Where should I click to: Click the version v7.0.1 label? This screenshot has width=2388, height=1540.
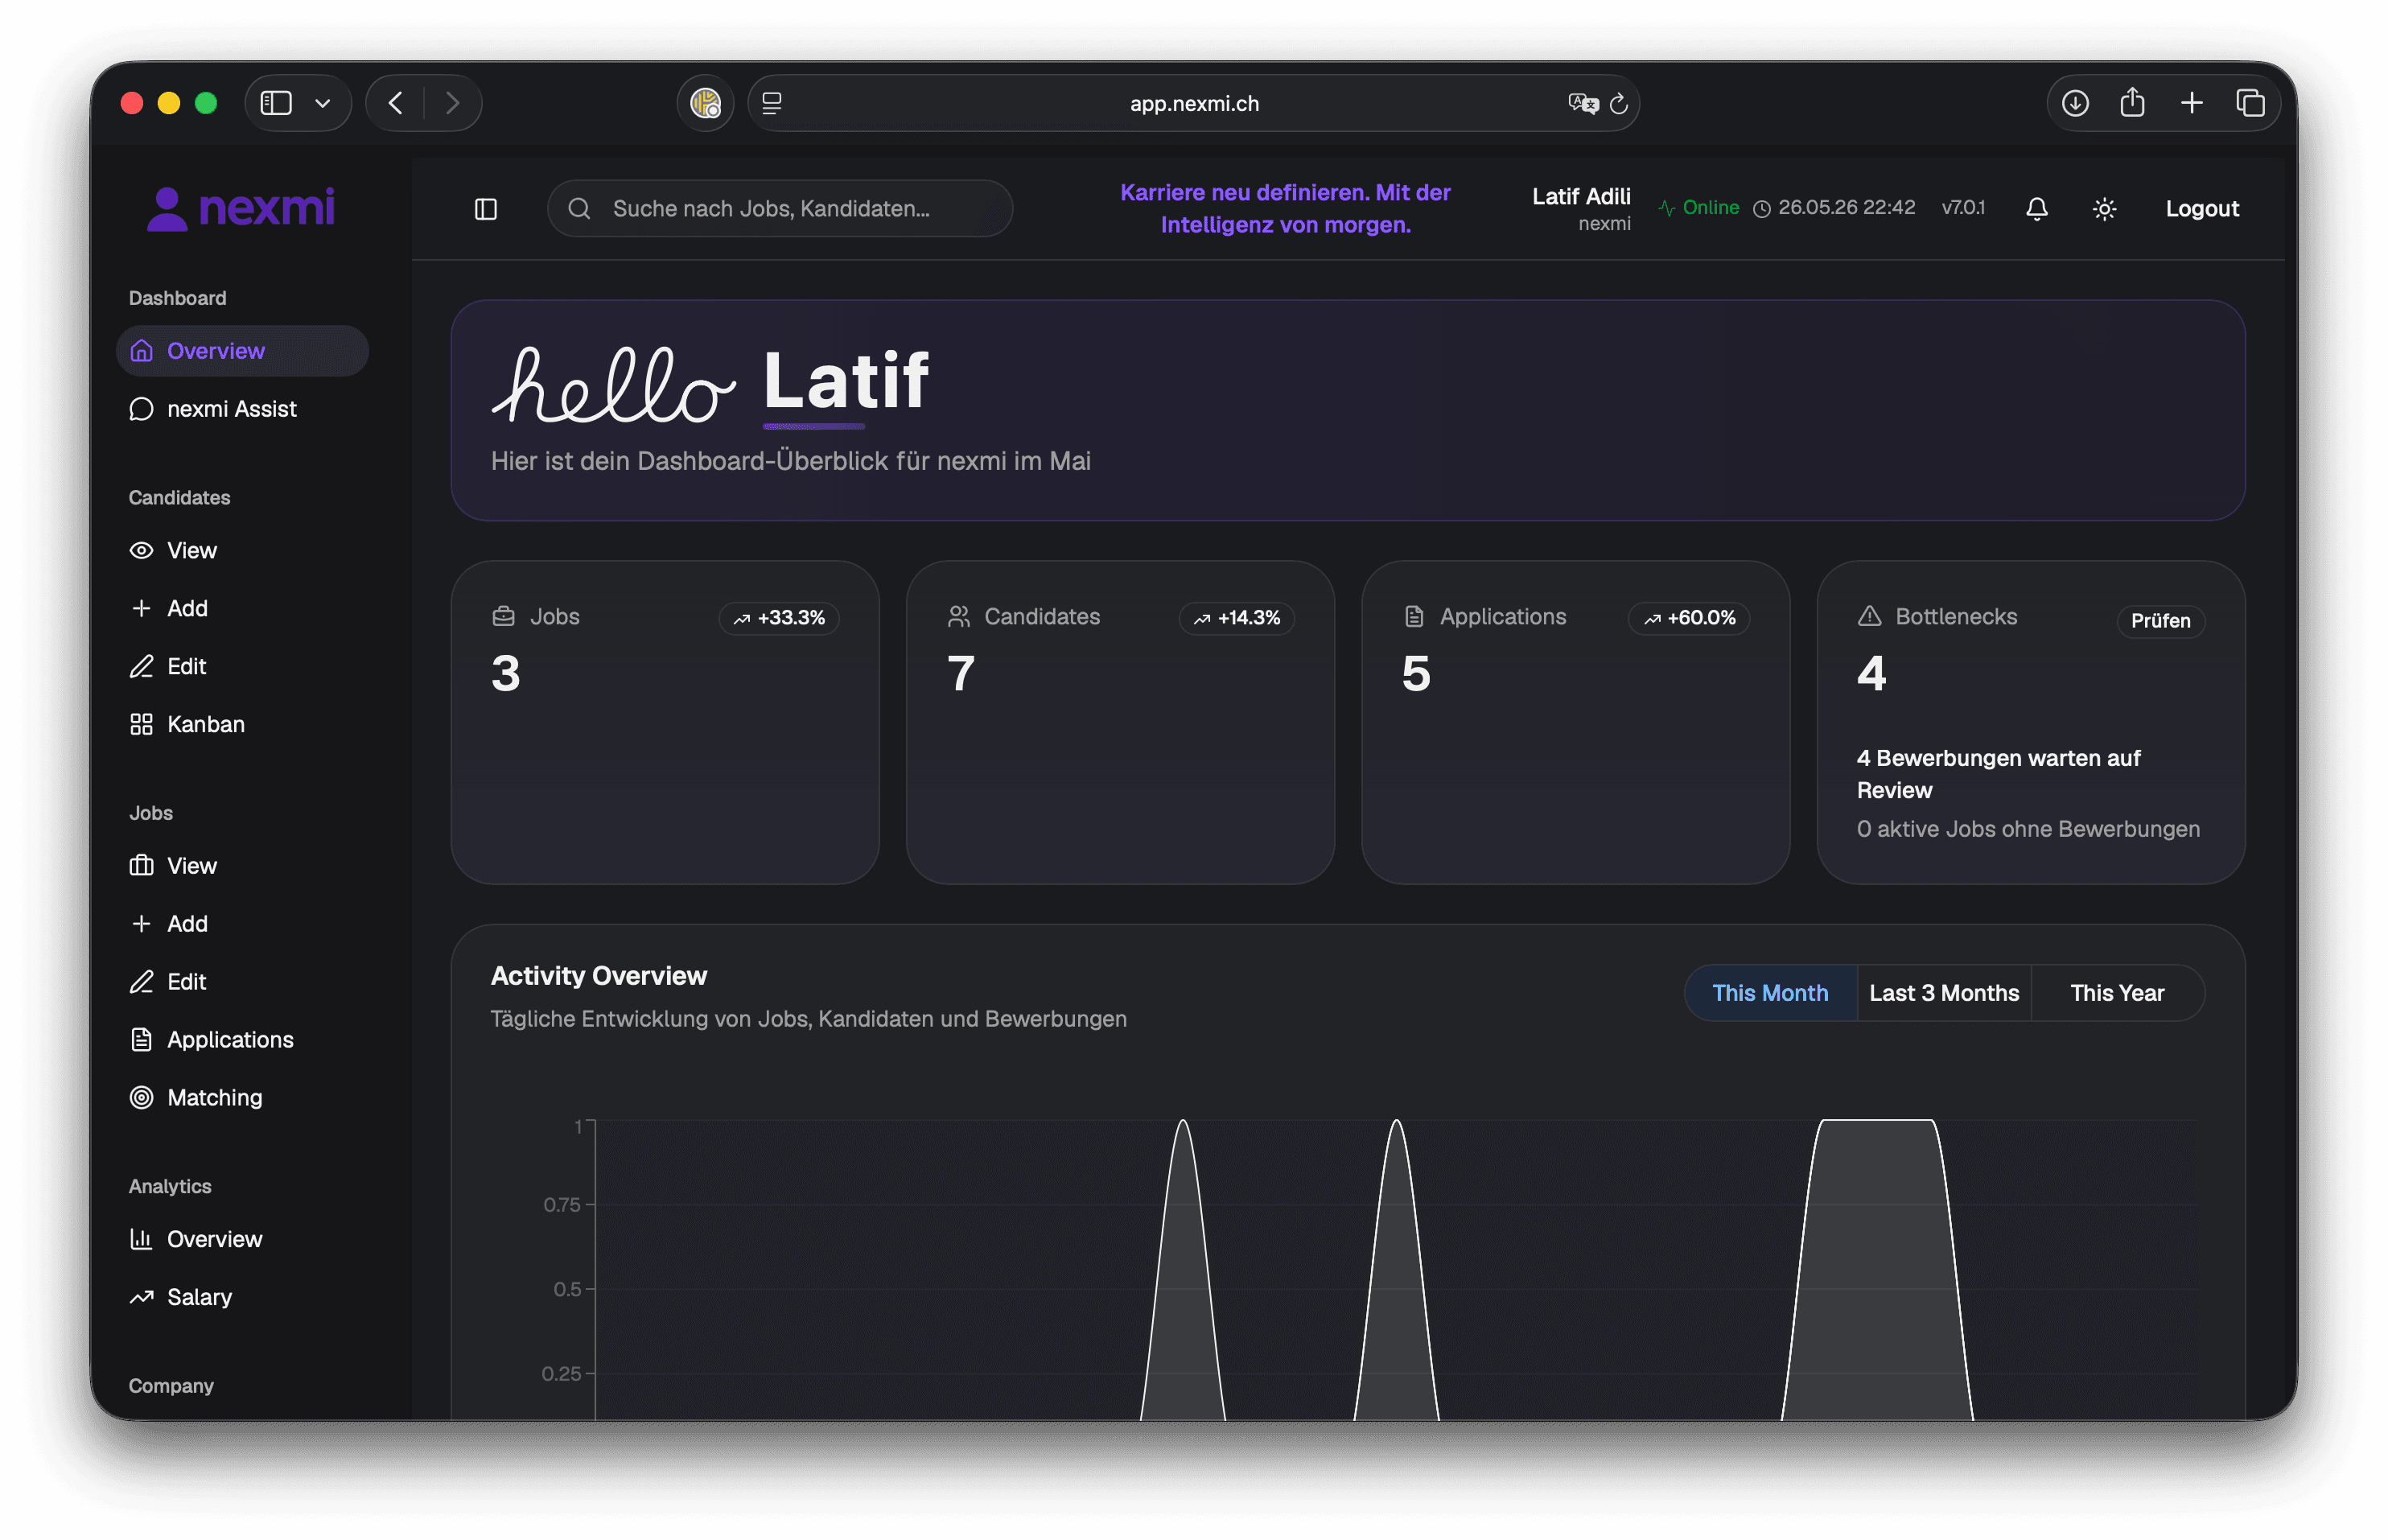pyautogui.click(x=1963, y=208)
